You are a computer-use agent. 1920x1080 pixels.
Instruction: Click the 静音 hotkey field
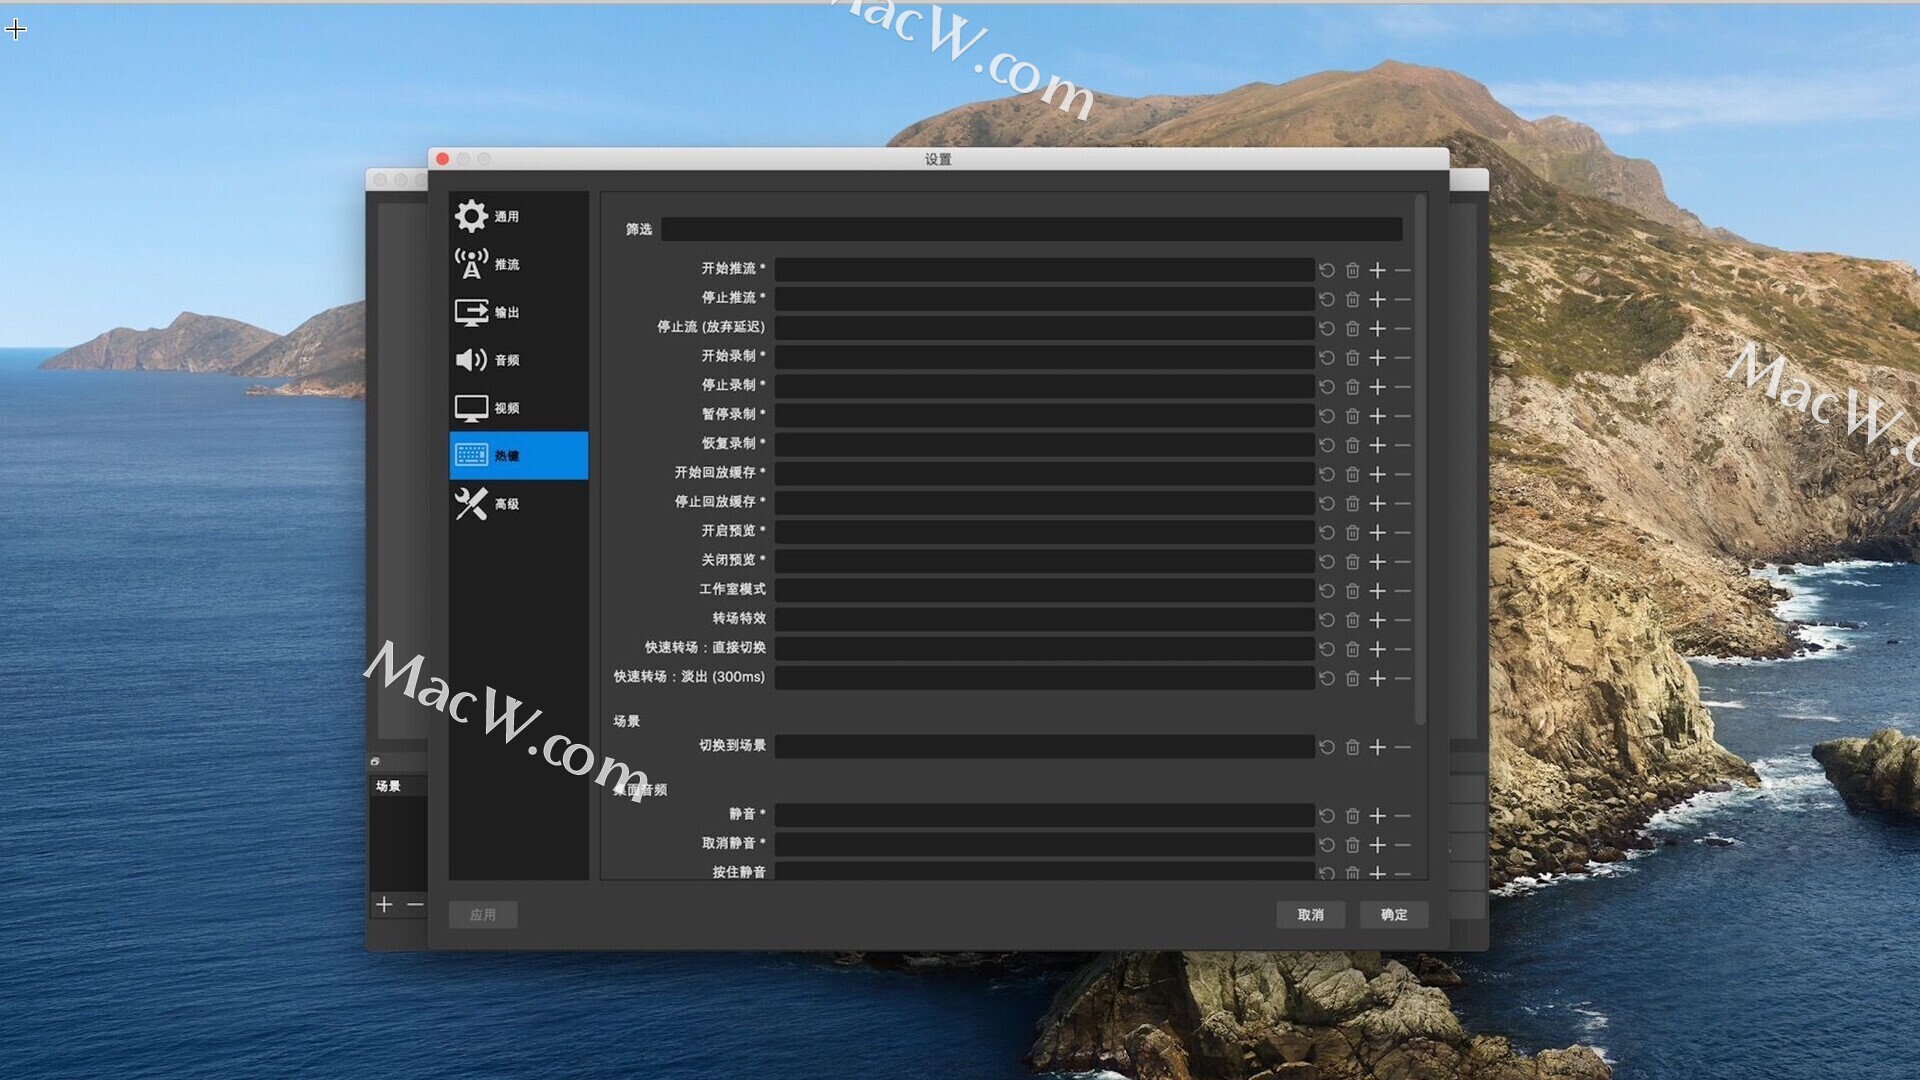tap(1044, 816)
